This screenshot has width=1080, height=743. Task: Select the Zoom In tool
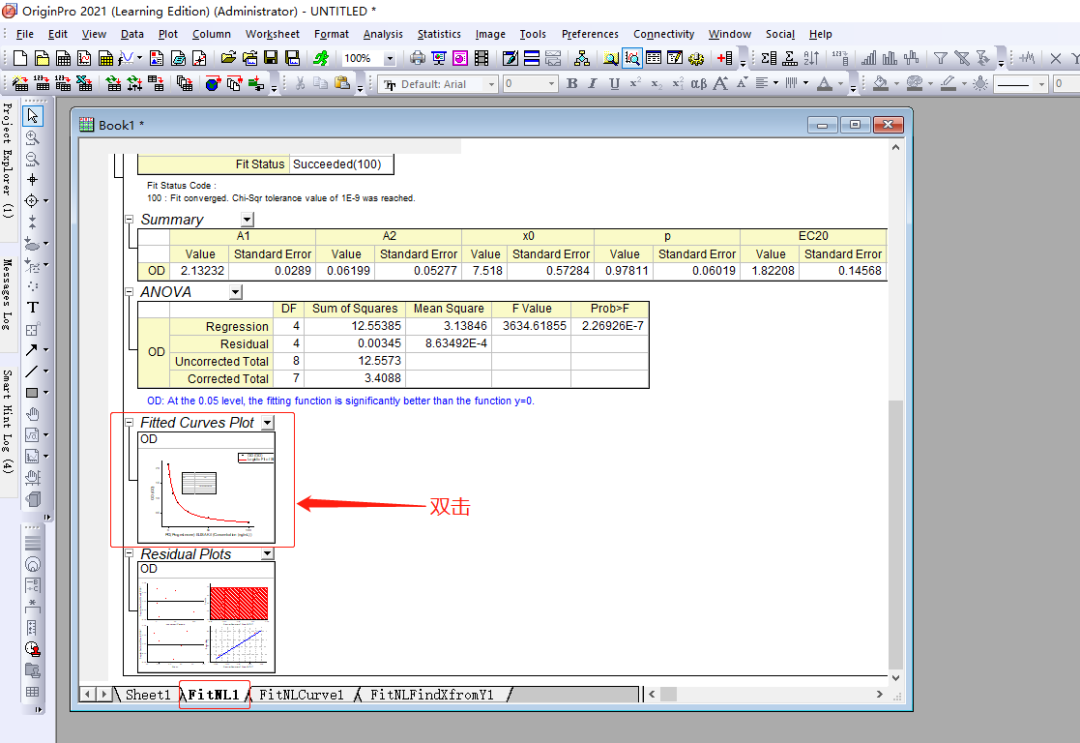(33, 138)
